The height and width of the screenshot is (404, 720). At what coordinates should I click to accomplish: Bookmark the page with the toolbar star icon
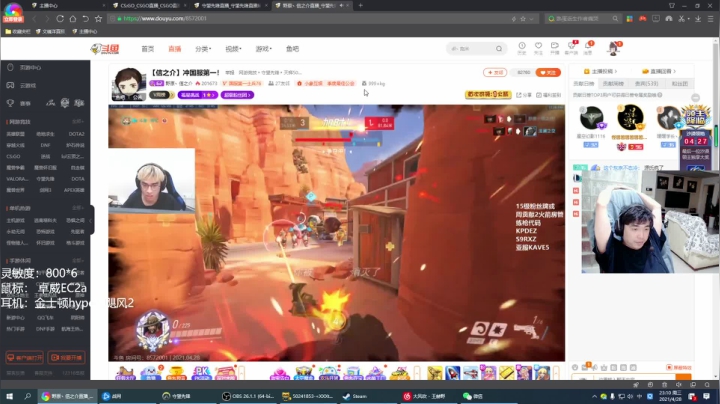click(98, 19)
